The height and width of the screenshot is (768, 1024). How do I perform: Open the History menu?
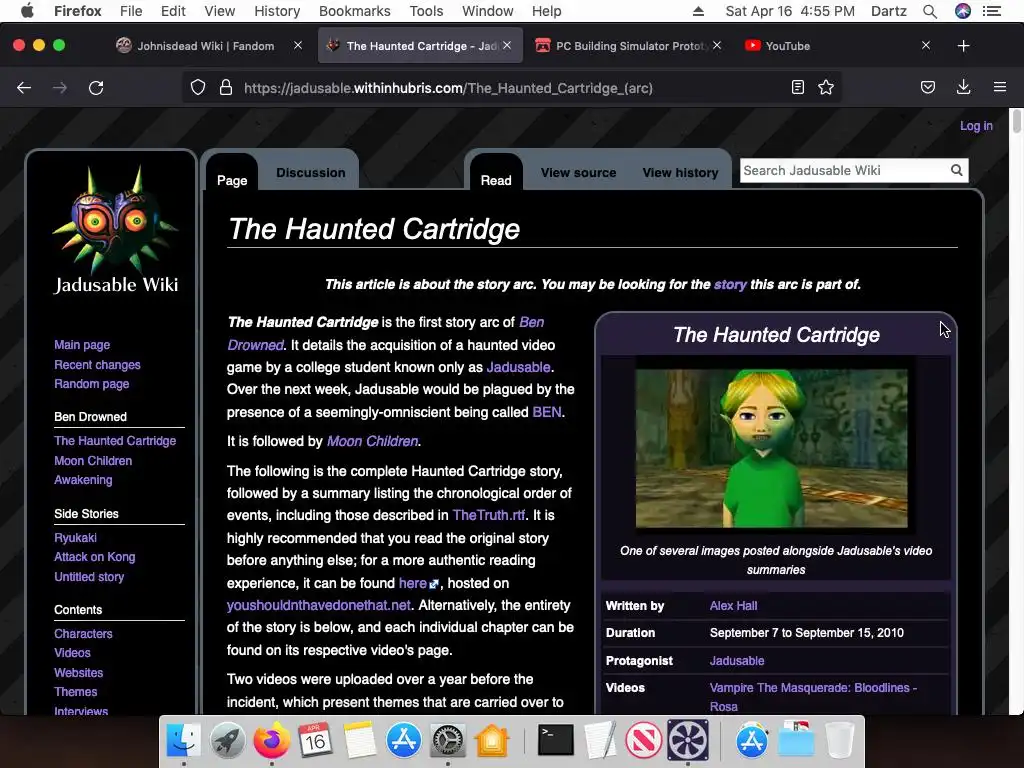(x=277, y=11)
